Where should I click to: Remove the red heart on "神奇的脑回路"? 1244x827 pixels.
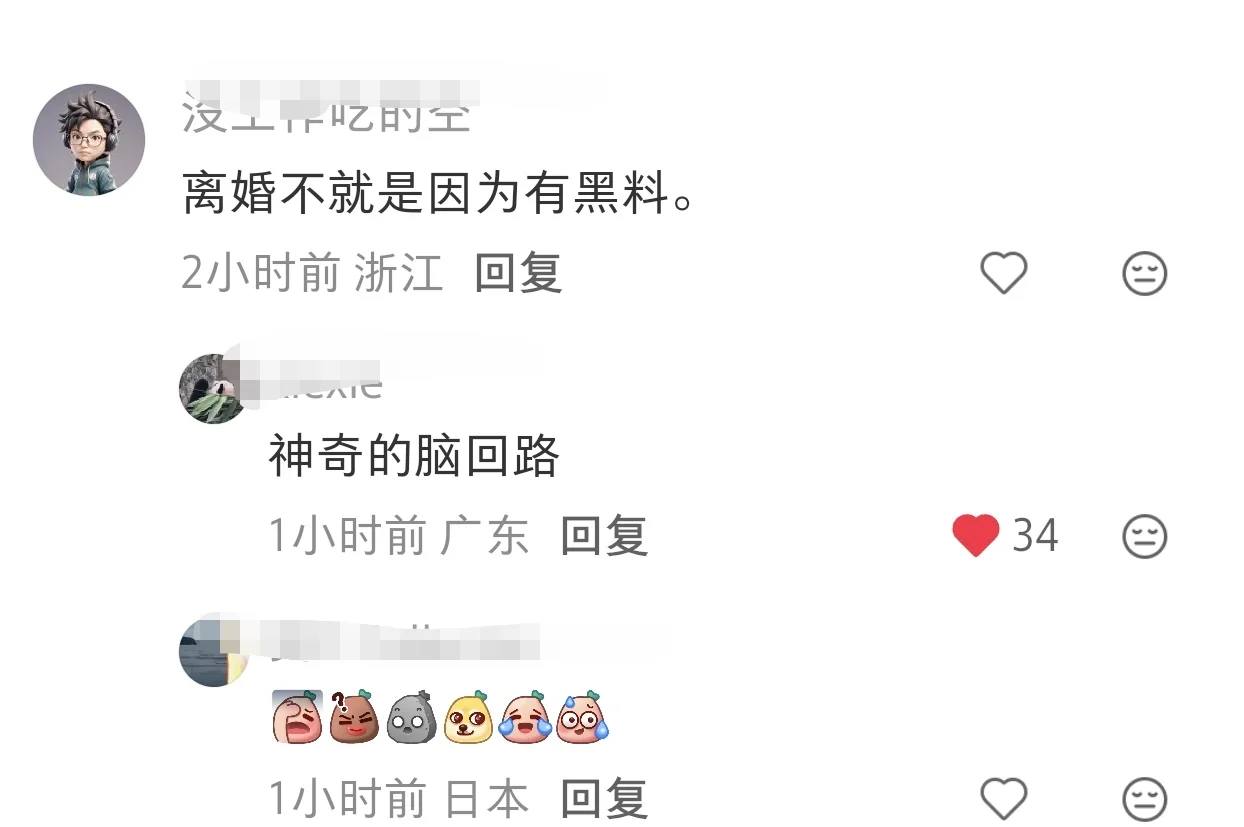976,536
